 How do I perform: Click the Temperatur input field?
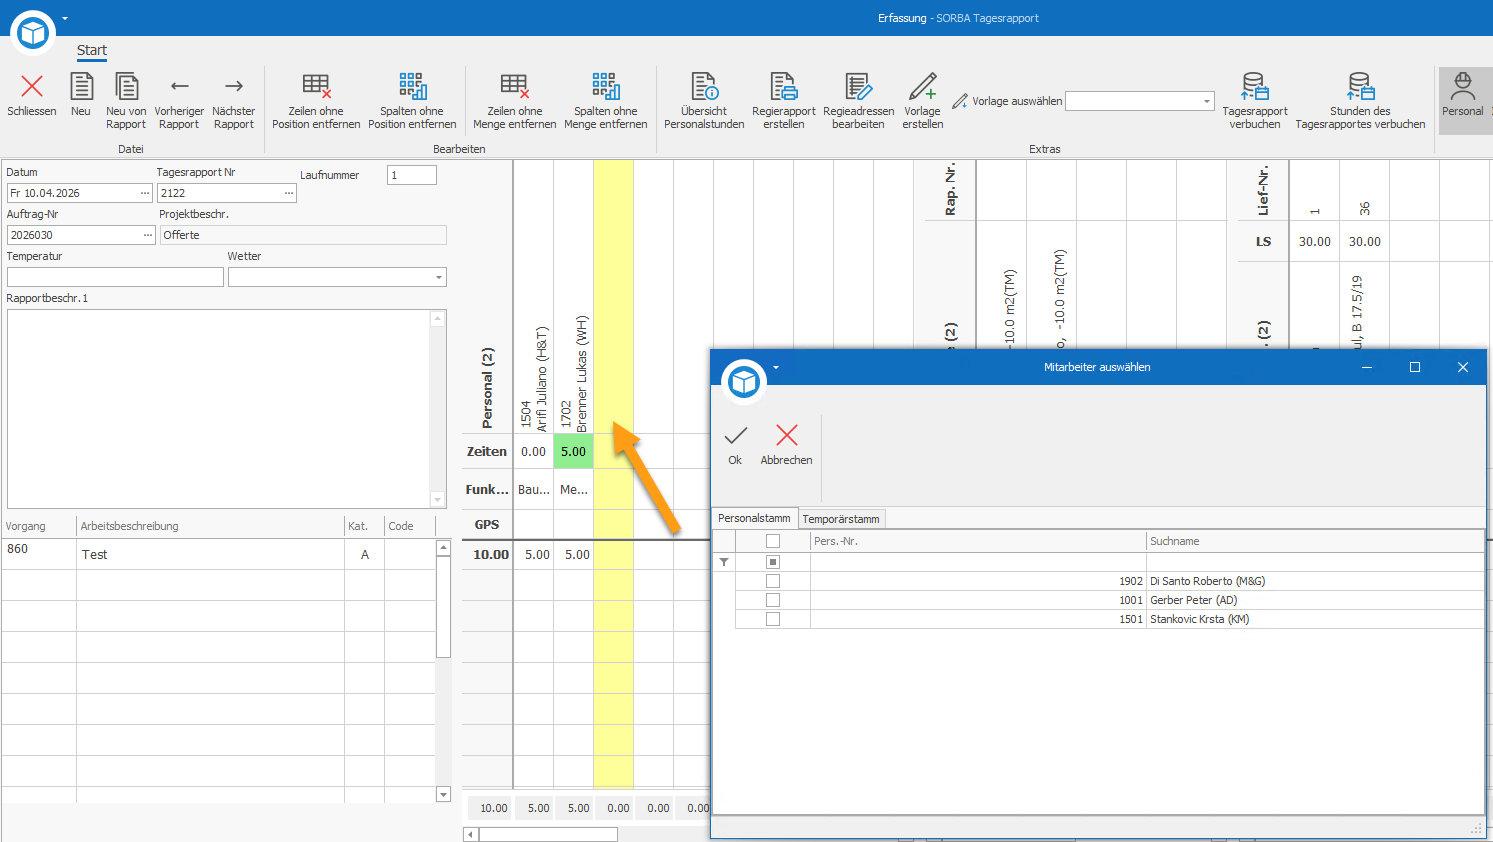click(115, 277)
